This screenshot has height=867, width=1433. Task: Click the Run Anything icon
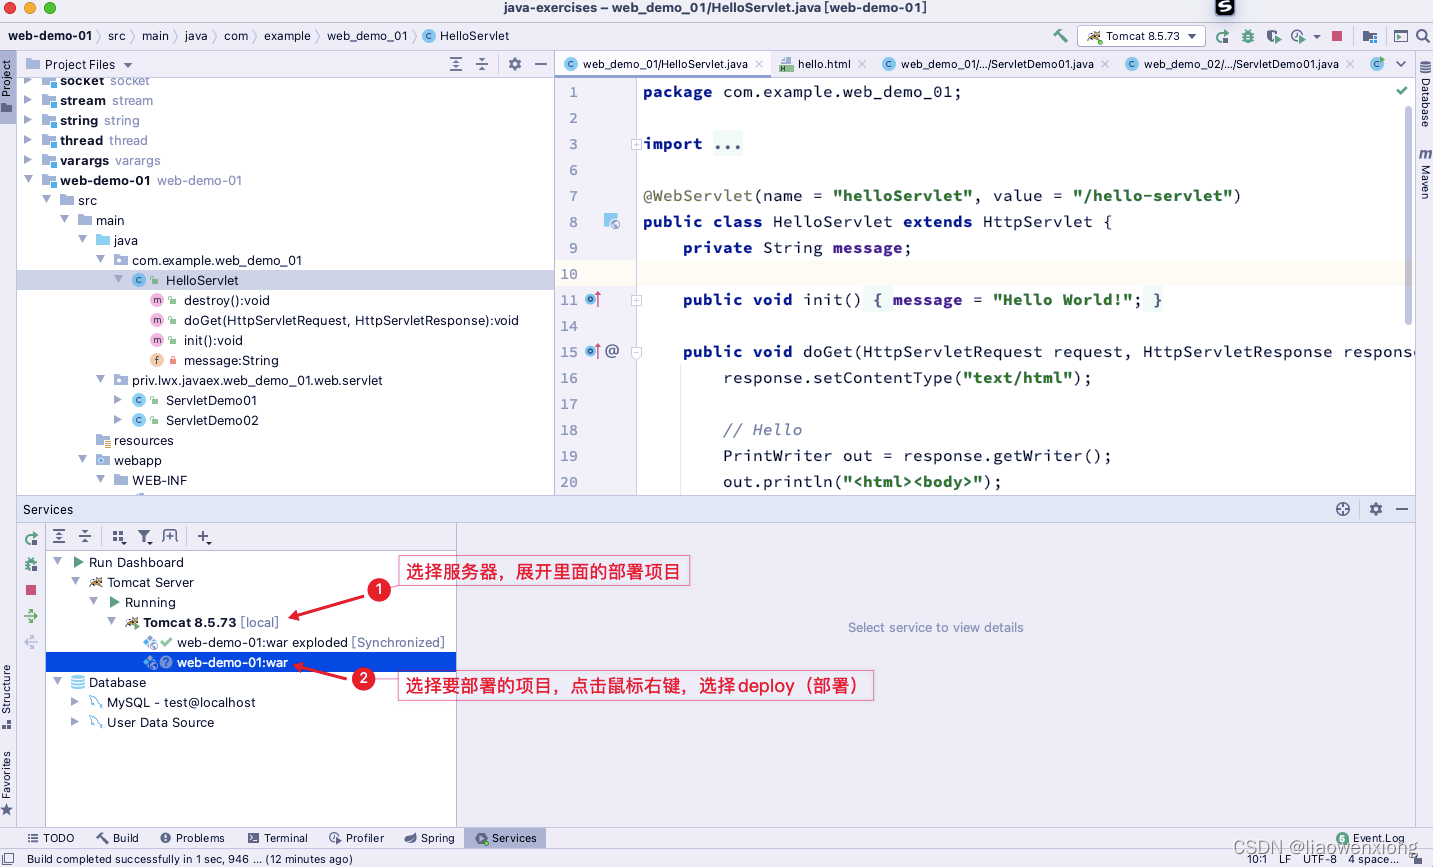click(1401, 36)
